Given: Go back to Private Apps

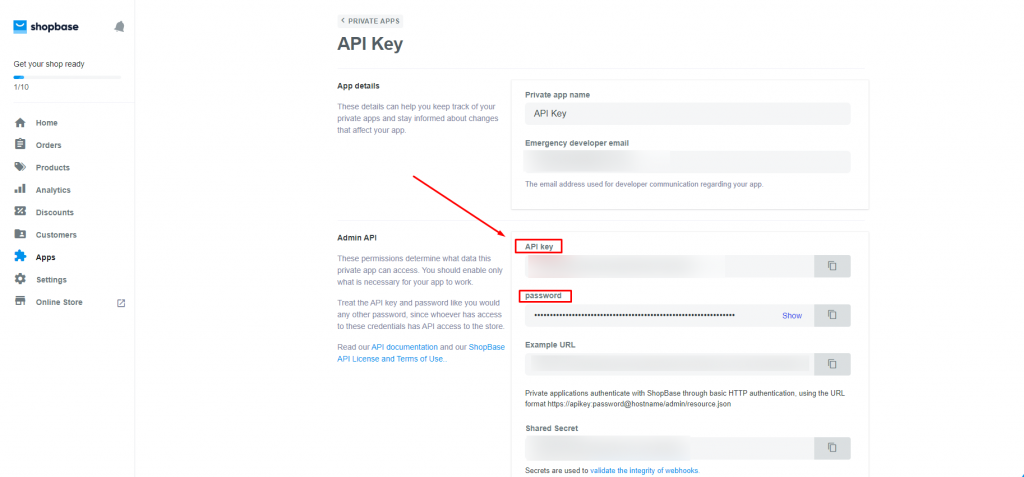Looking at the screenshot, I should (x=370, y=21).
